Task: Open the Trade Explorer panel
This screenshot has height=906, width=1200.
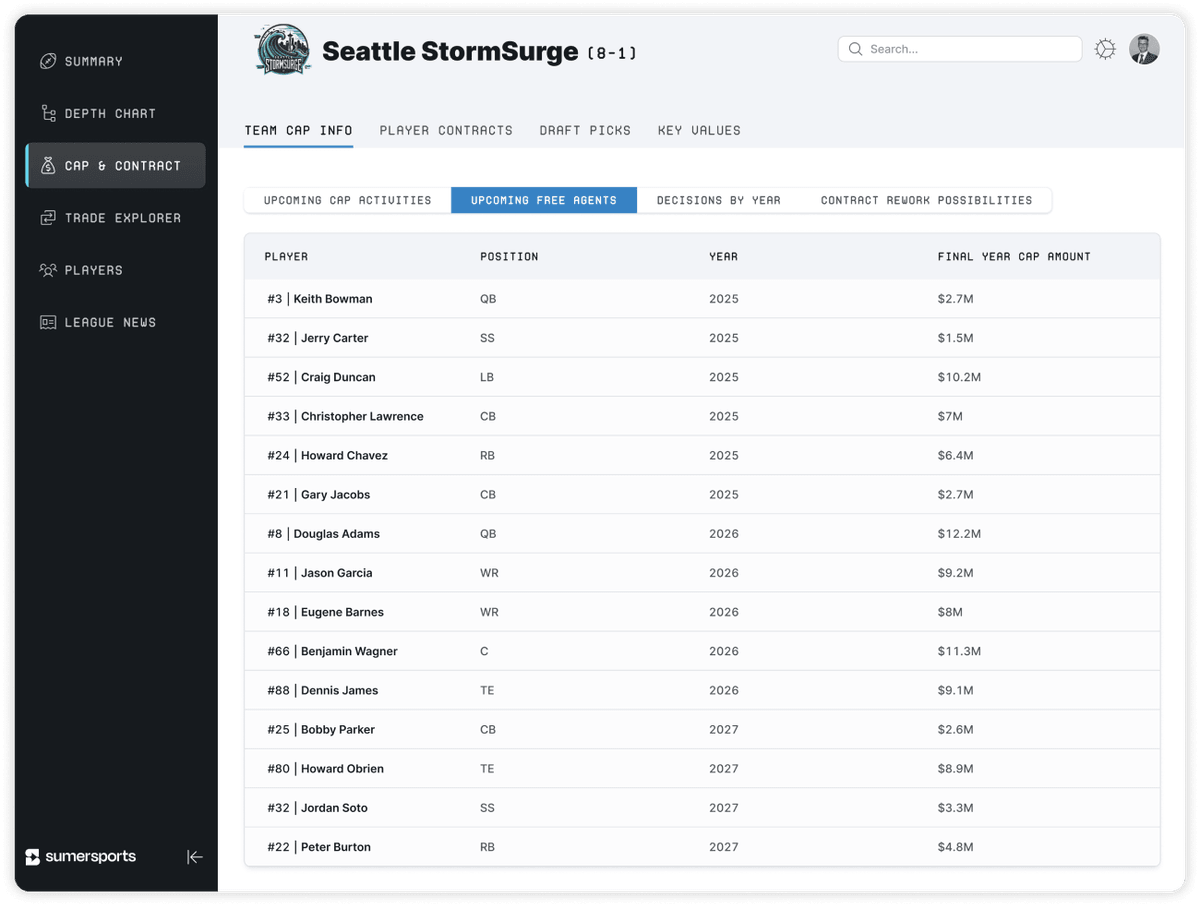Action: (x=48, y=217)
